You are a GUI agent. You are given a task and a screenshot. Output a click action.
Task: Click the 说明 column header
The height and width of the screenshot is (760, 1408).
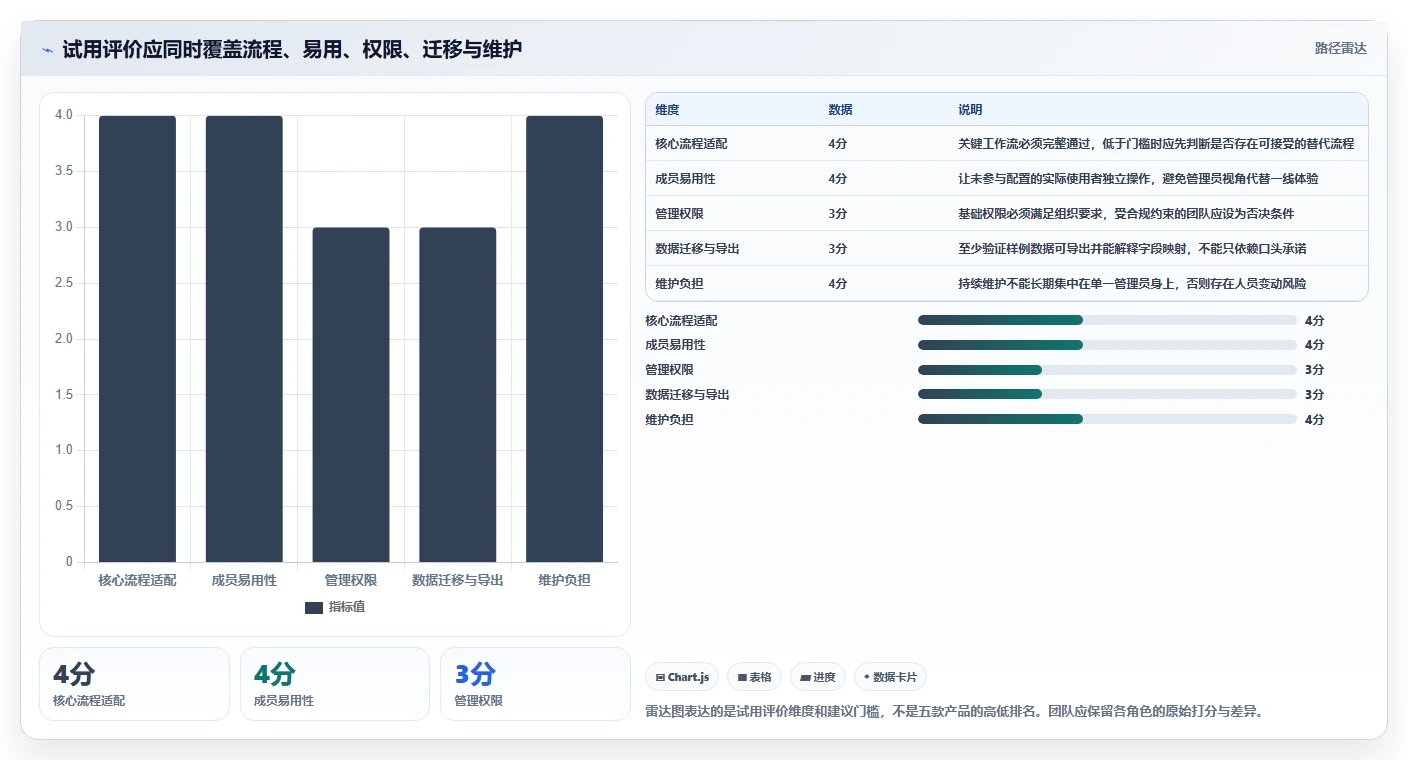click(970, 110)
